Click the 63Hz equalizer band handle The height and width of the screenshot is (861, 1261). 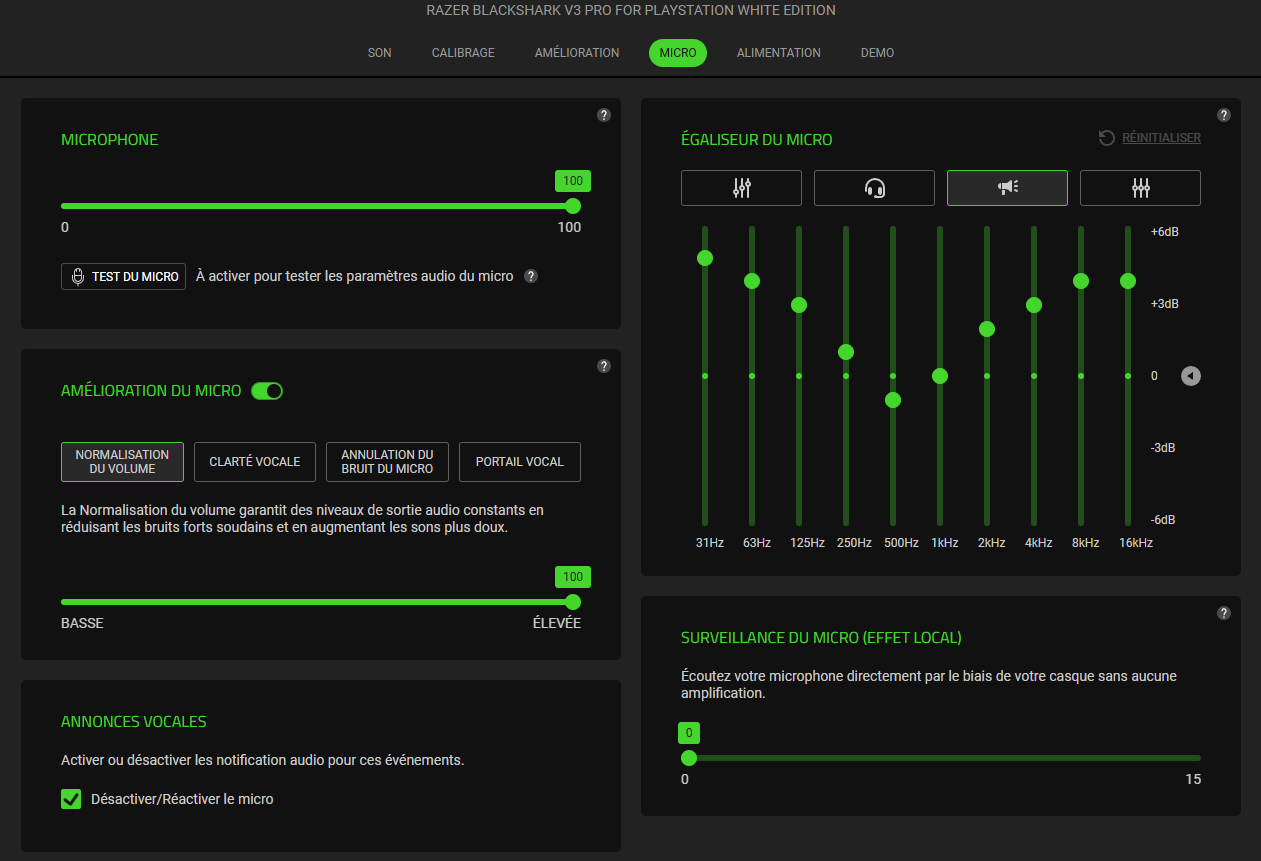coord(752,281)
